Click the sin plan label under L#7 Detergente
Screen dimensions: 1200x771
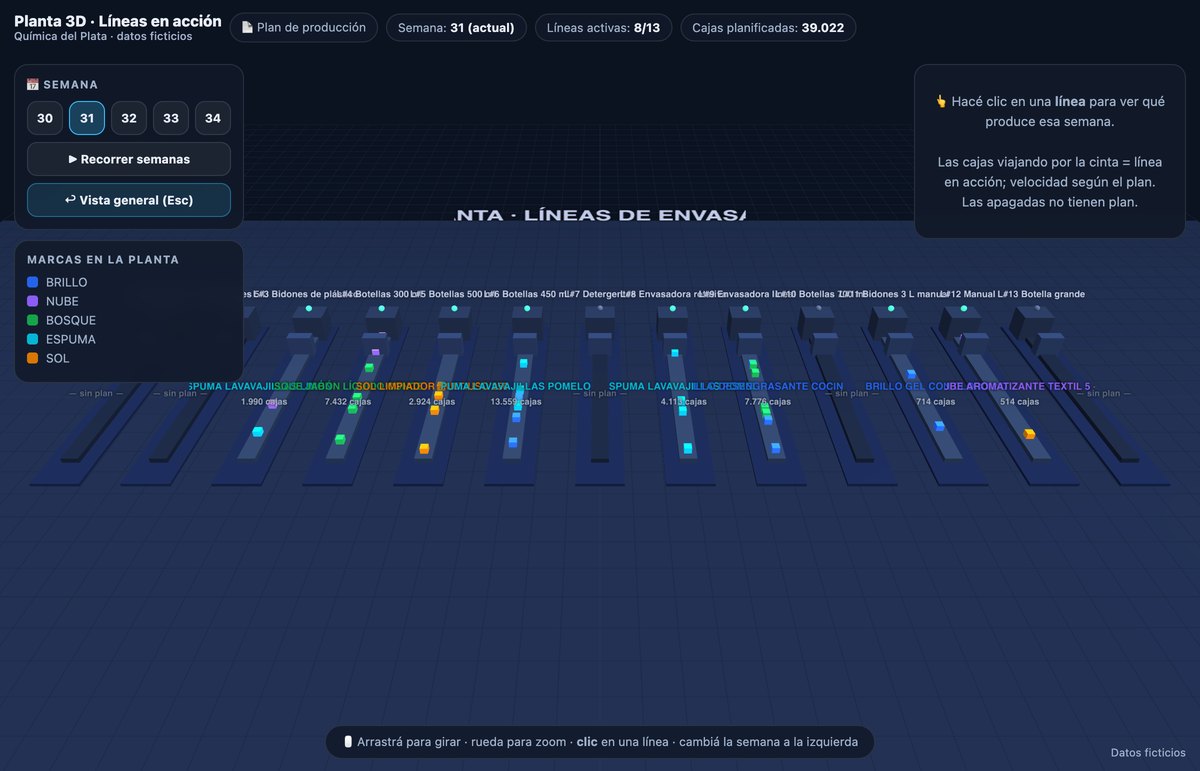600,393
